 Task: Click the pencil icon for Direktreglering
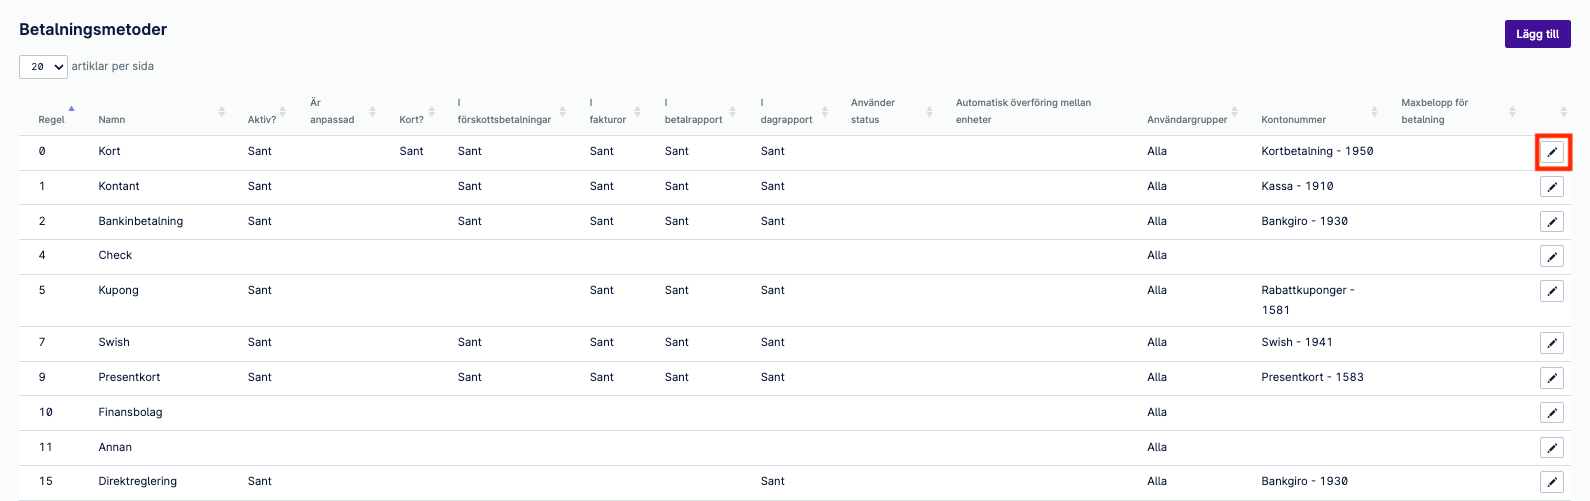[x=1552, y=482]
